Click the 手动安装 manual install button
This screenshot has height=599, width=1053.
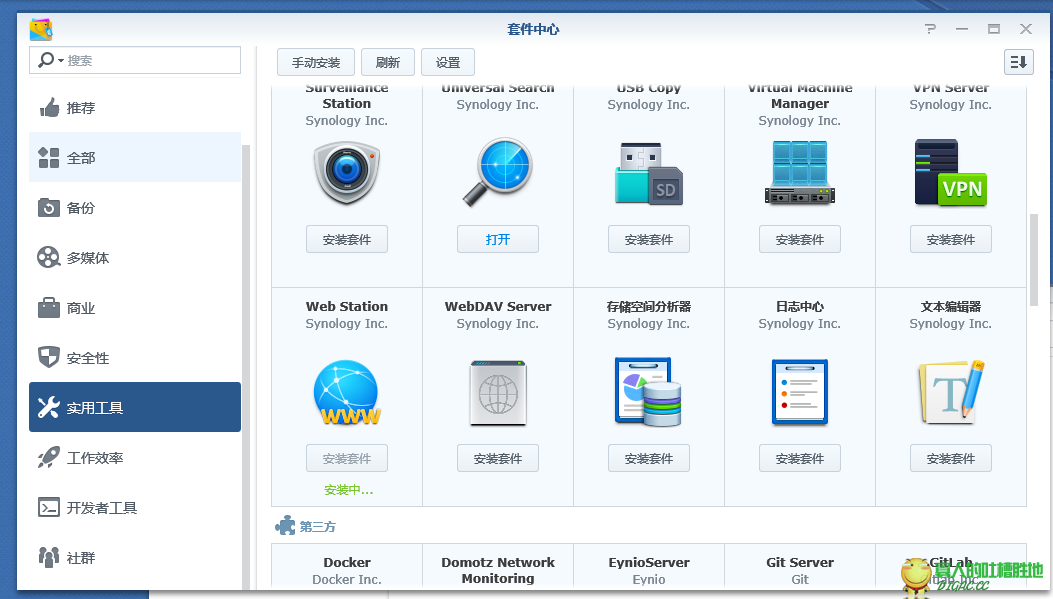316,62
